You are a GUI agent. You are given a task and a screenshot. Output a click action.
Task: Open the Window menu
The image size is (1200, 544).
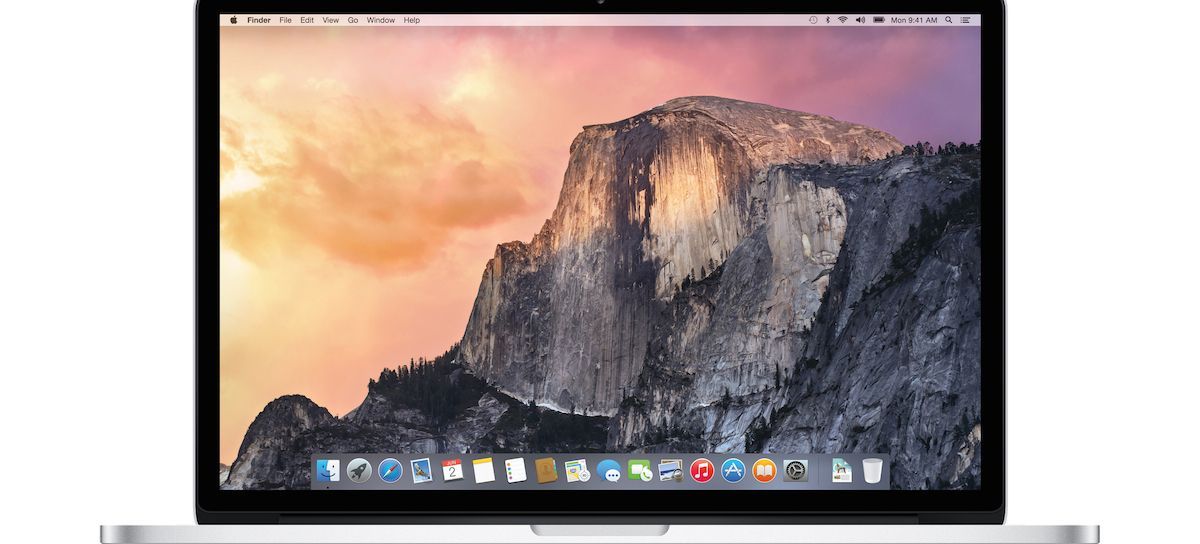coord(380,20)
